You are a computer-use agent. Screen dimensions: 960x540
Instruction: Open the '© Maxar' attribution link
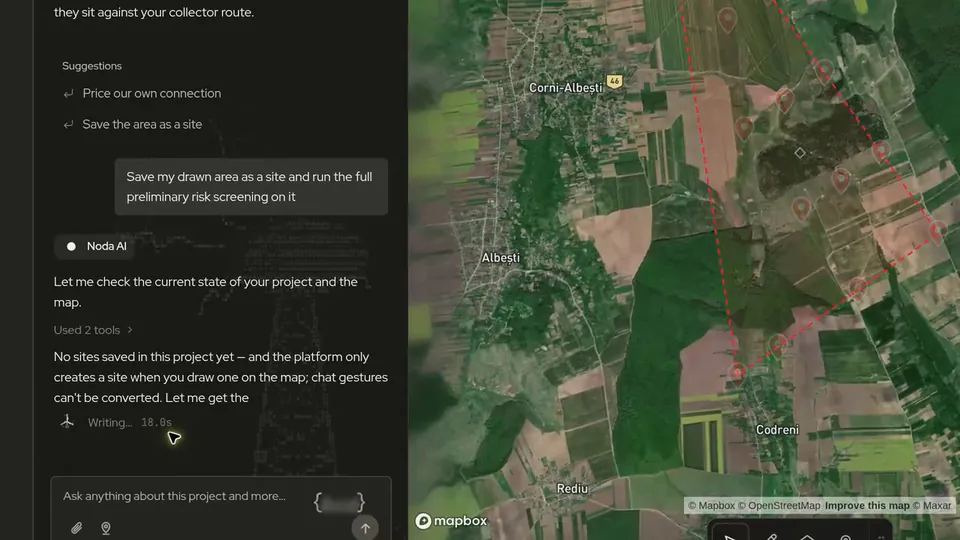[932, 505]
